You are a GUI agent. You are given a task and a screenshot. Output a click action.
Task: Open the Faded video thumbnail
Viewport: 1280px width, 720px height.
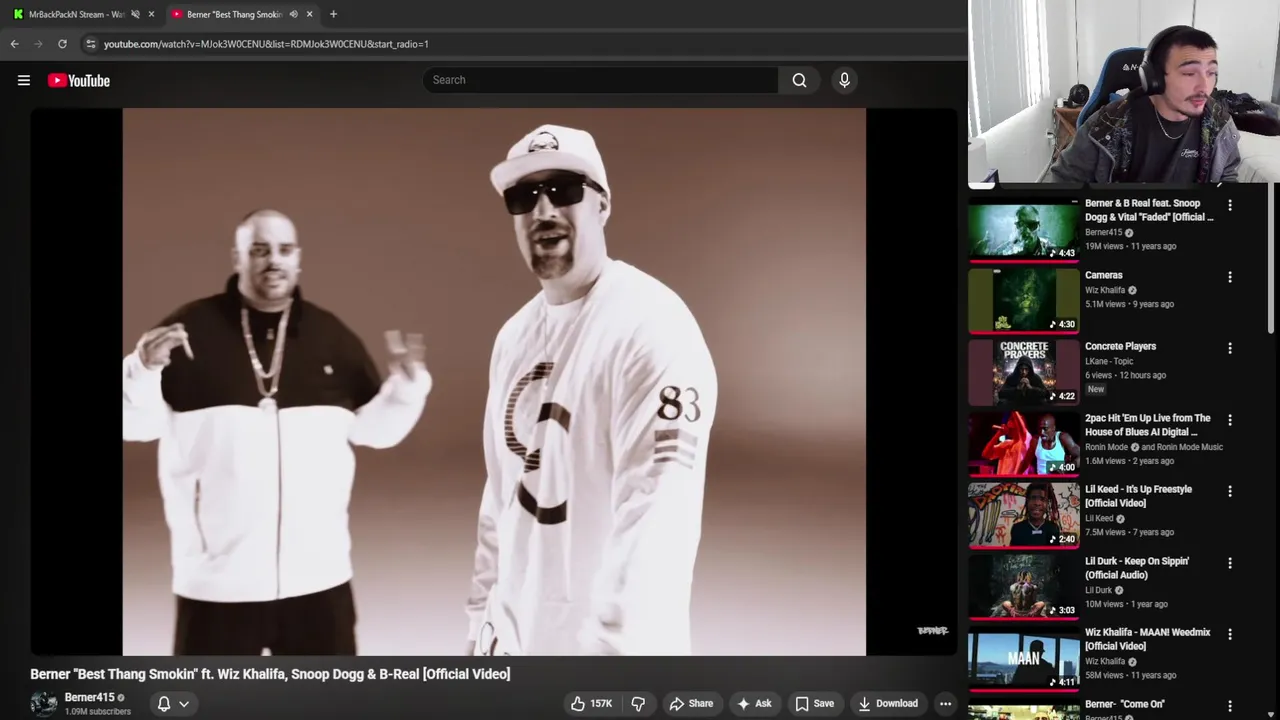1024,229
